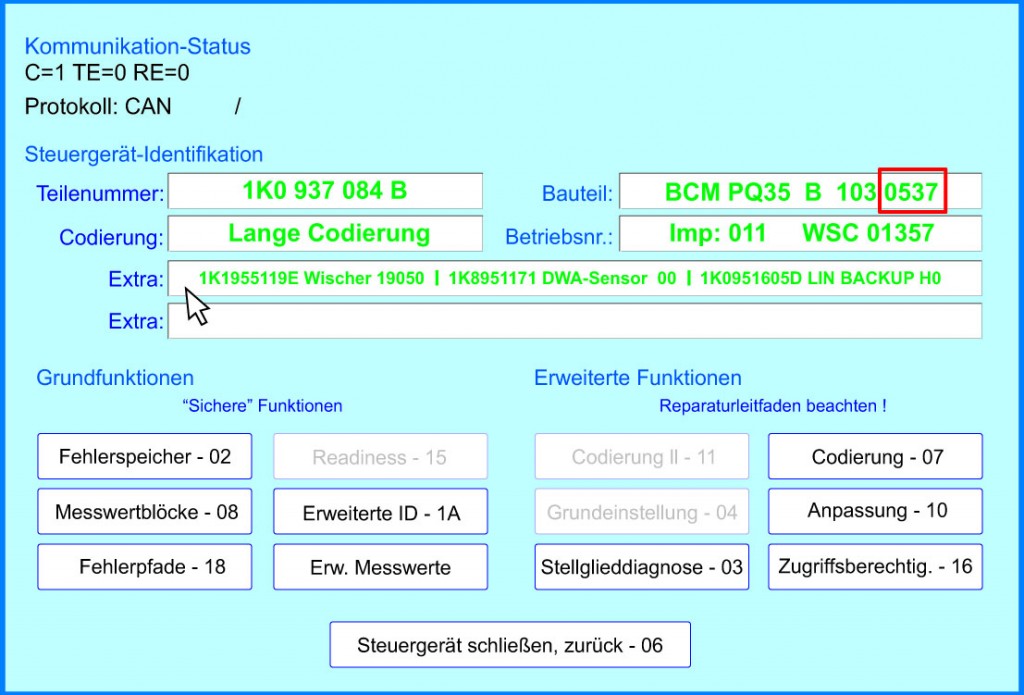Open Erweiterte ID - 1A

380,513
